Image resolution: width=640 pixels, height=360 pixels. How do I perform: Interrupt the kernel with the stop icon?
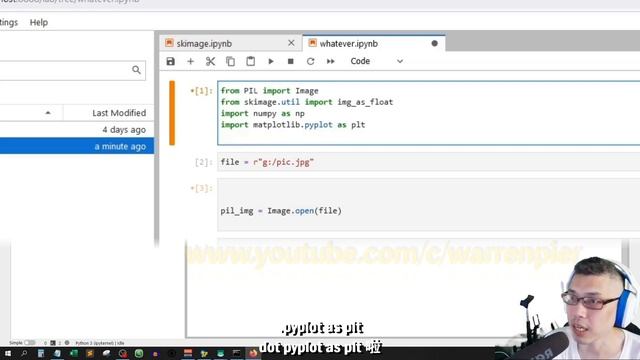[x=291, y=61]
